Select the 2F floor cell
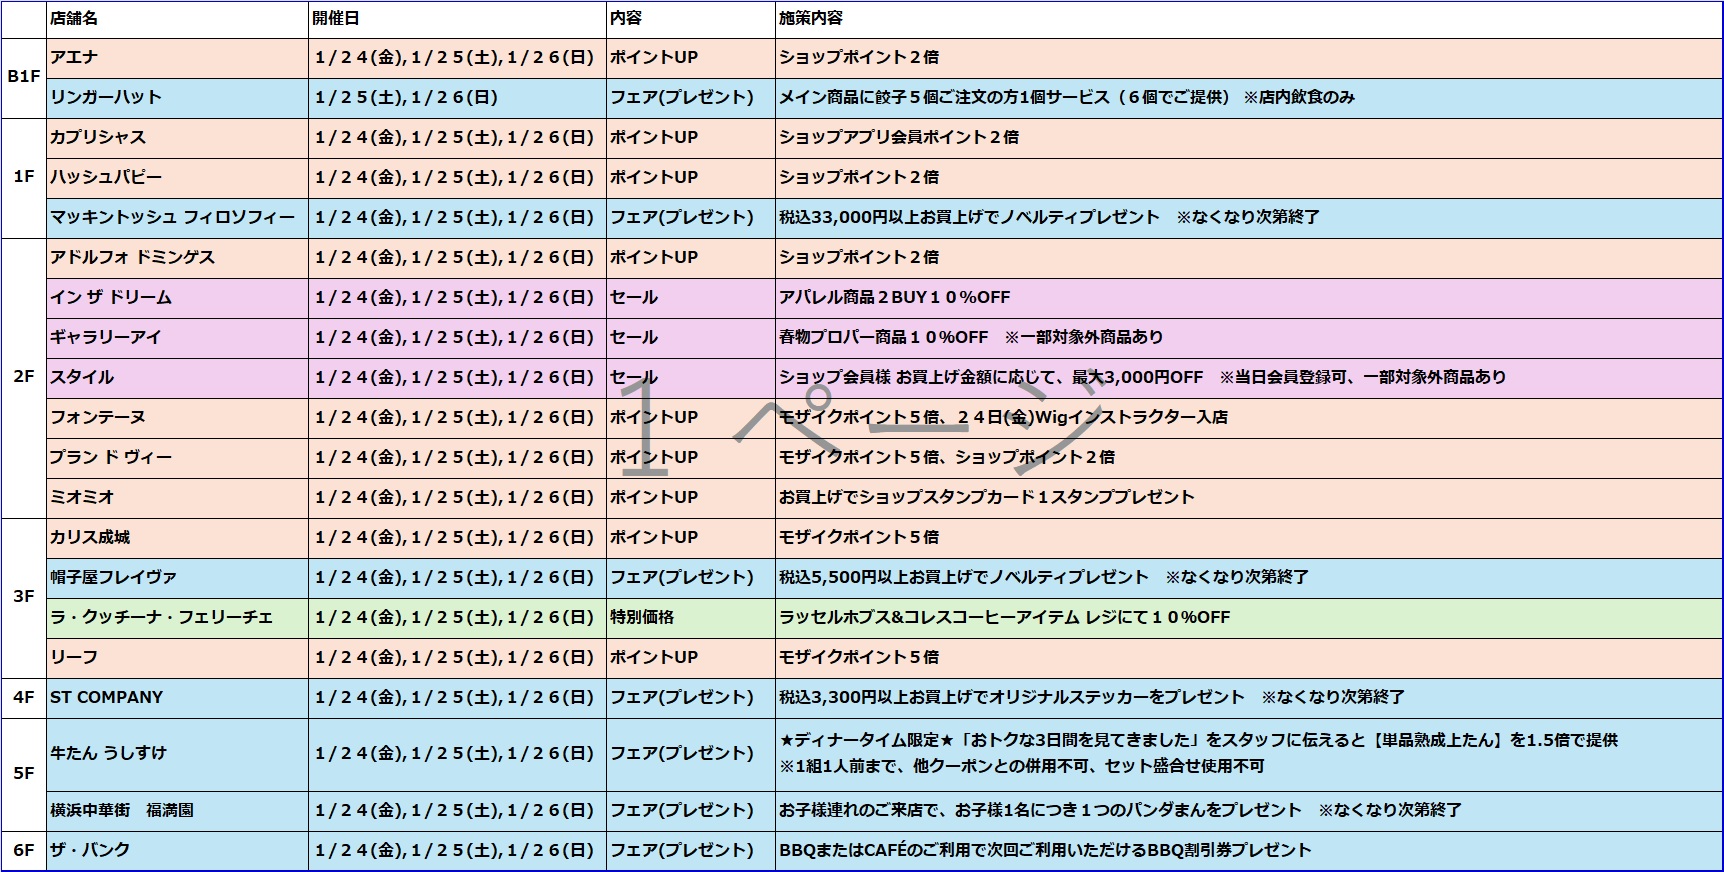The image size is (1724, 872). point(24,378)
